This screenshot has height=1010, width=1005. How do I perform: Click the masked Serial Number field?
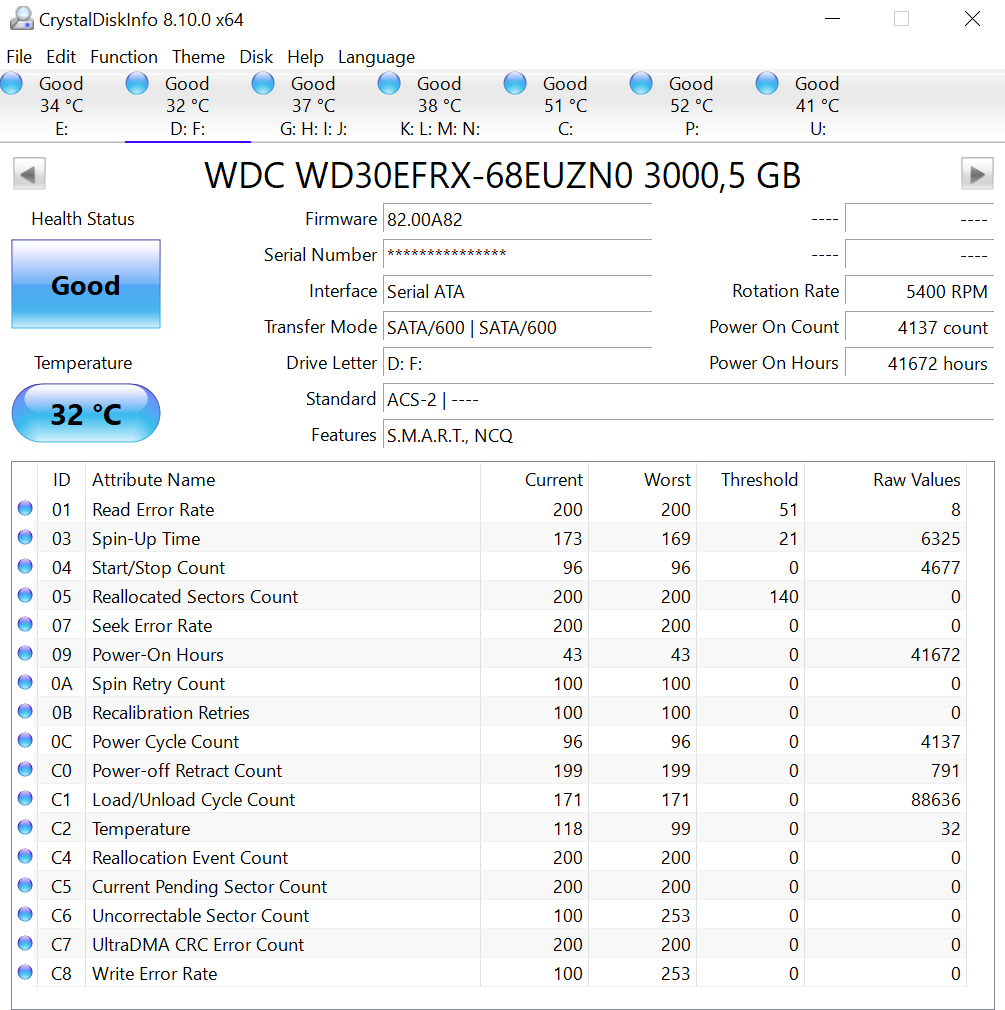(517, 256)
